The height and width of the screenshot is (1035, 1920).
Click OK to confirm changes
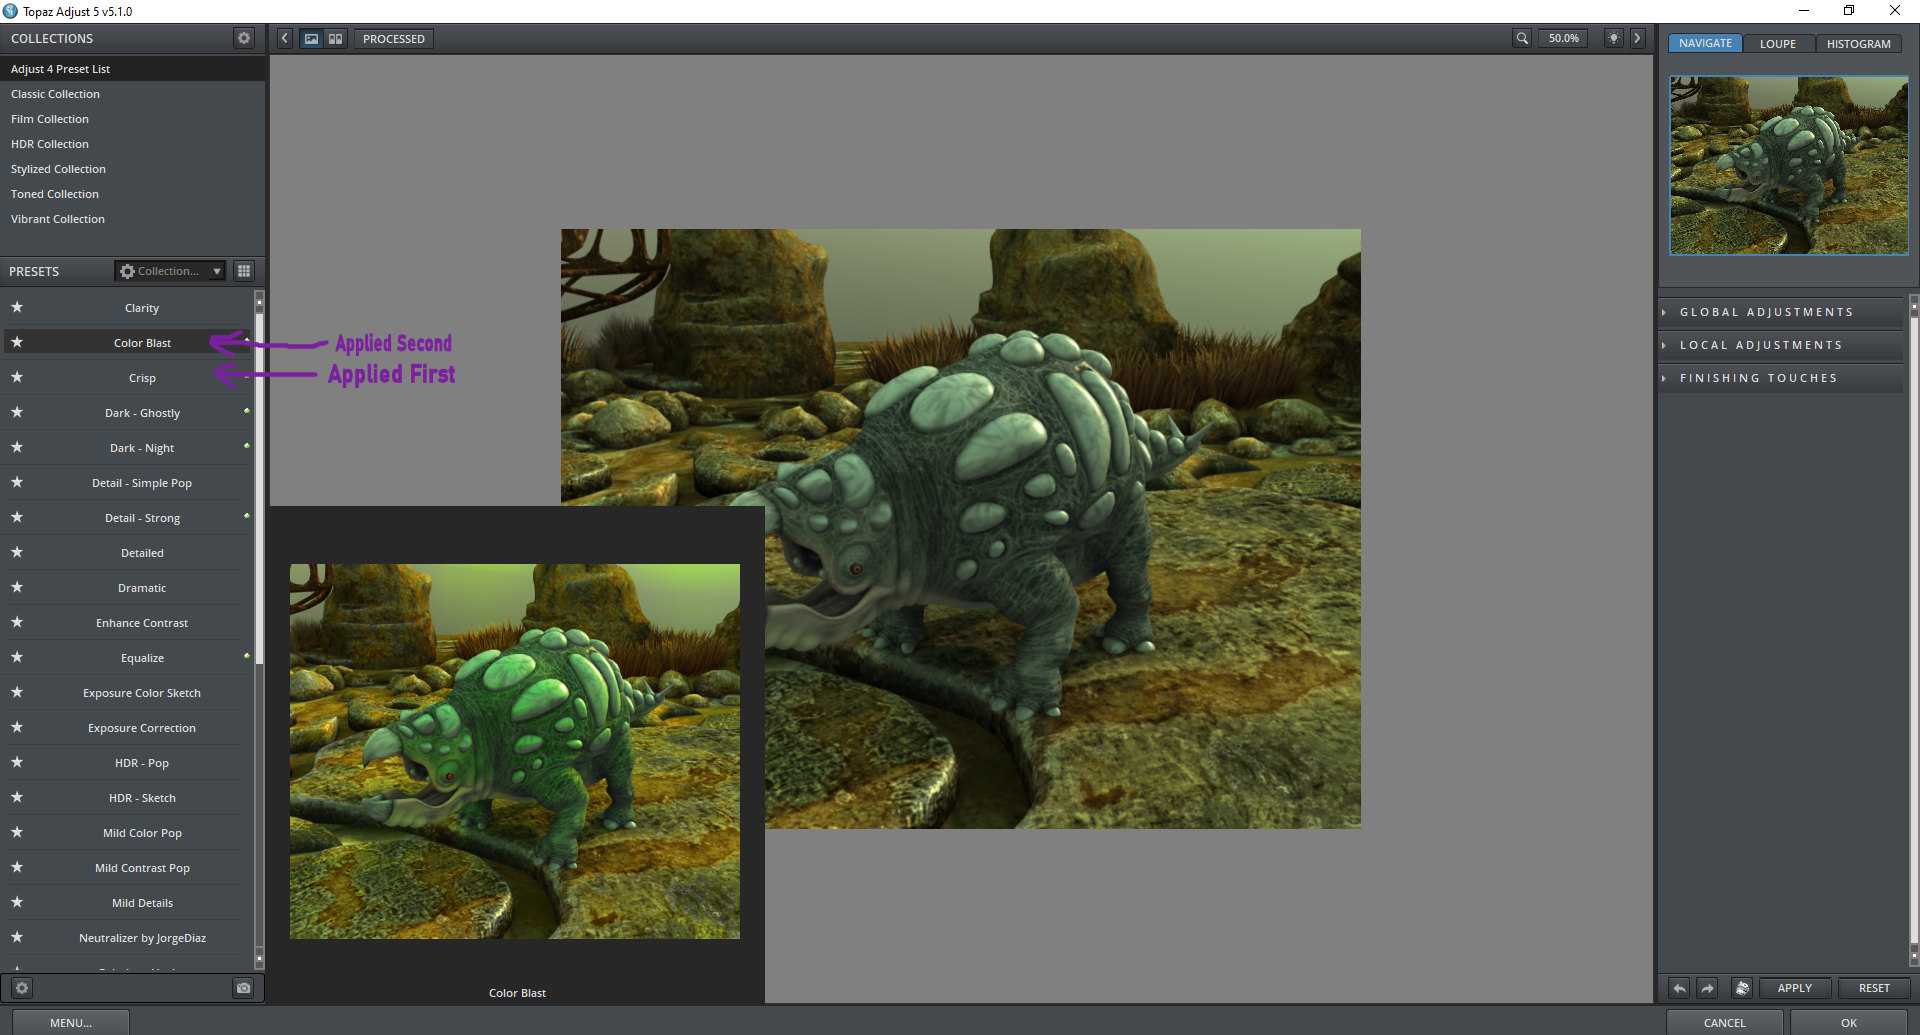(1849, 1022)
